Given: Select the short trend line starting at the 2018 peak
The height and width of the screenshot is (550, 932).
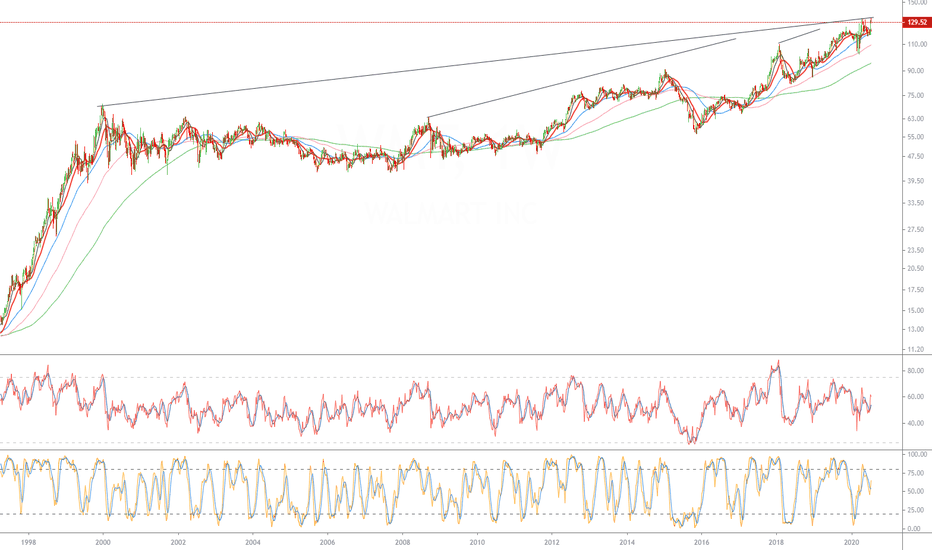Looking at the screenshot, I should point(799,36).
